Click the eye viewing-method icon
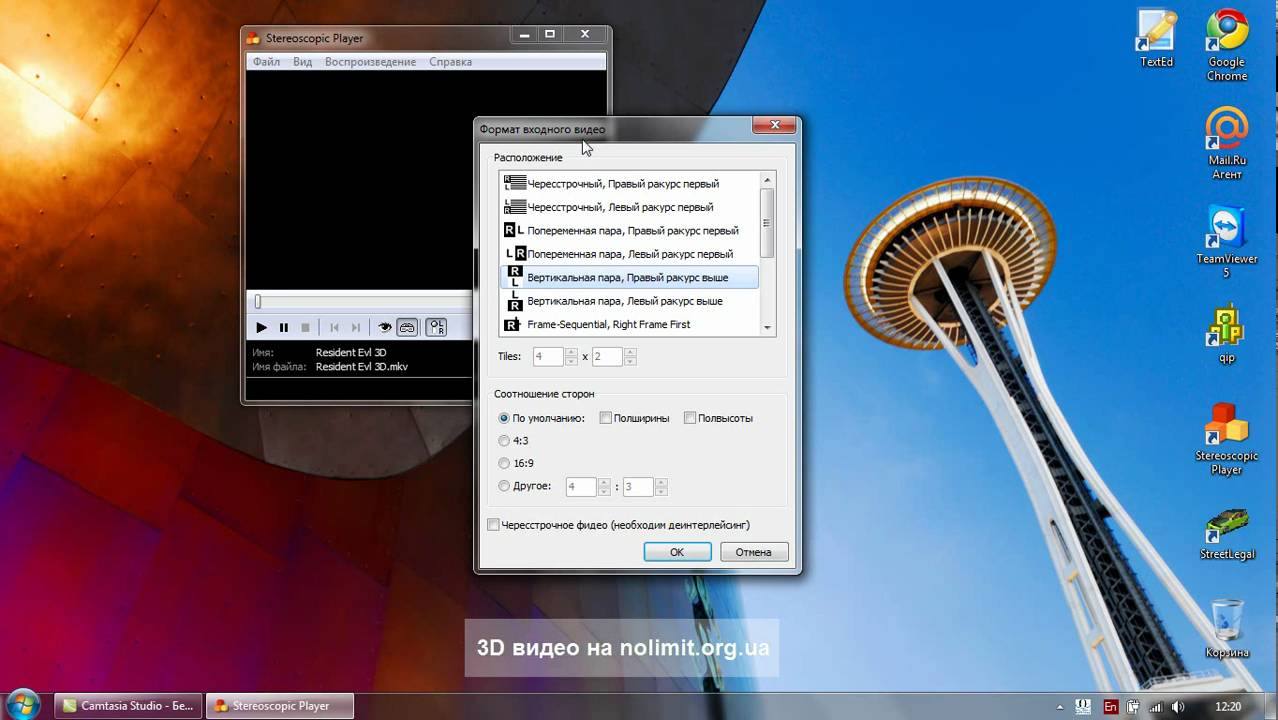This screenshot has width=1278, height=720. point(384,327)
